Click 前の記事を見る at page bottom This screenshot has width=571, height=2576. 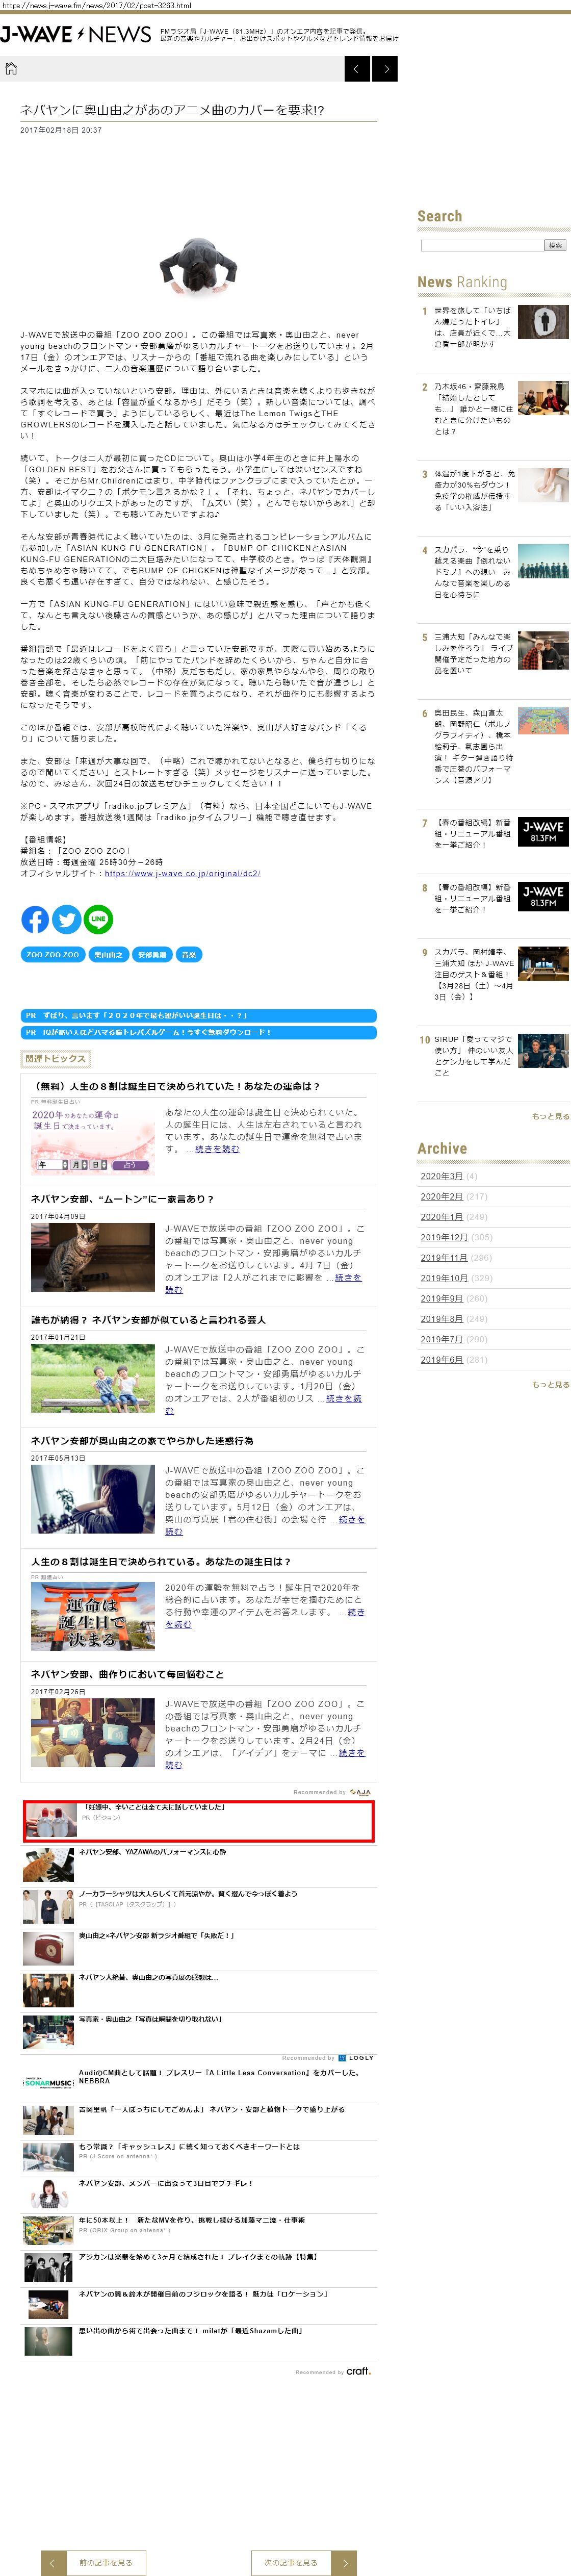(105, 2562)
